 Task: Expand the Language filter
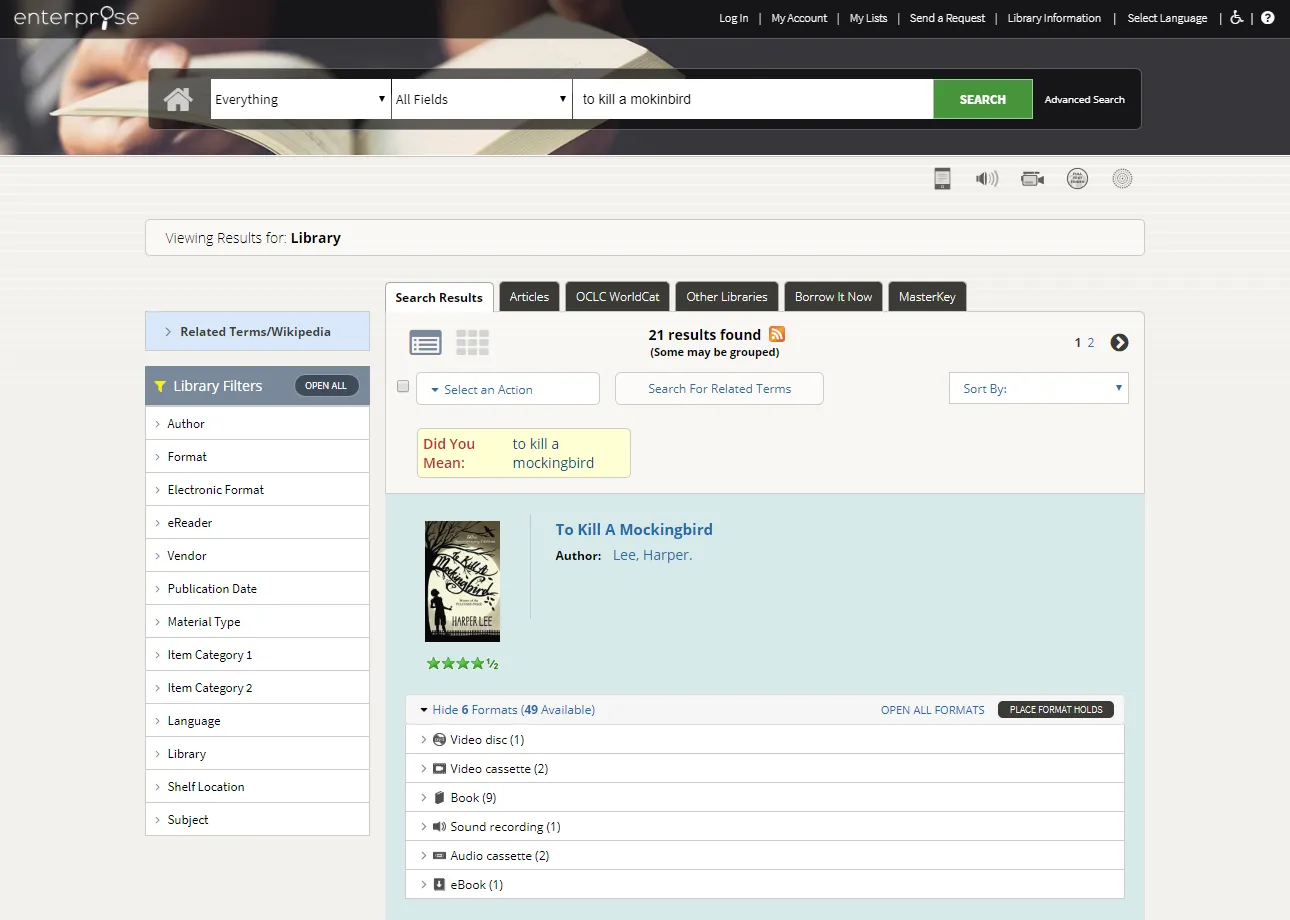257,721
